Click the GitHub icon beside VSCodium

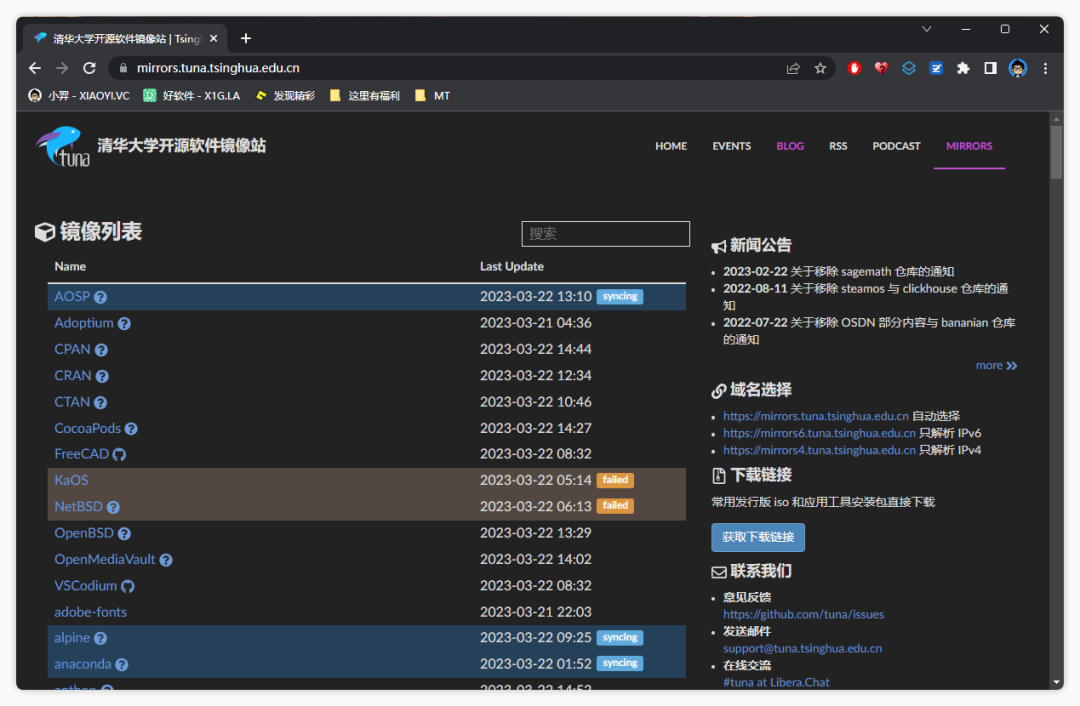pyautogui.click(x=127, y=587)
